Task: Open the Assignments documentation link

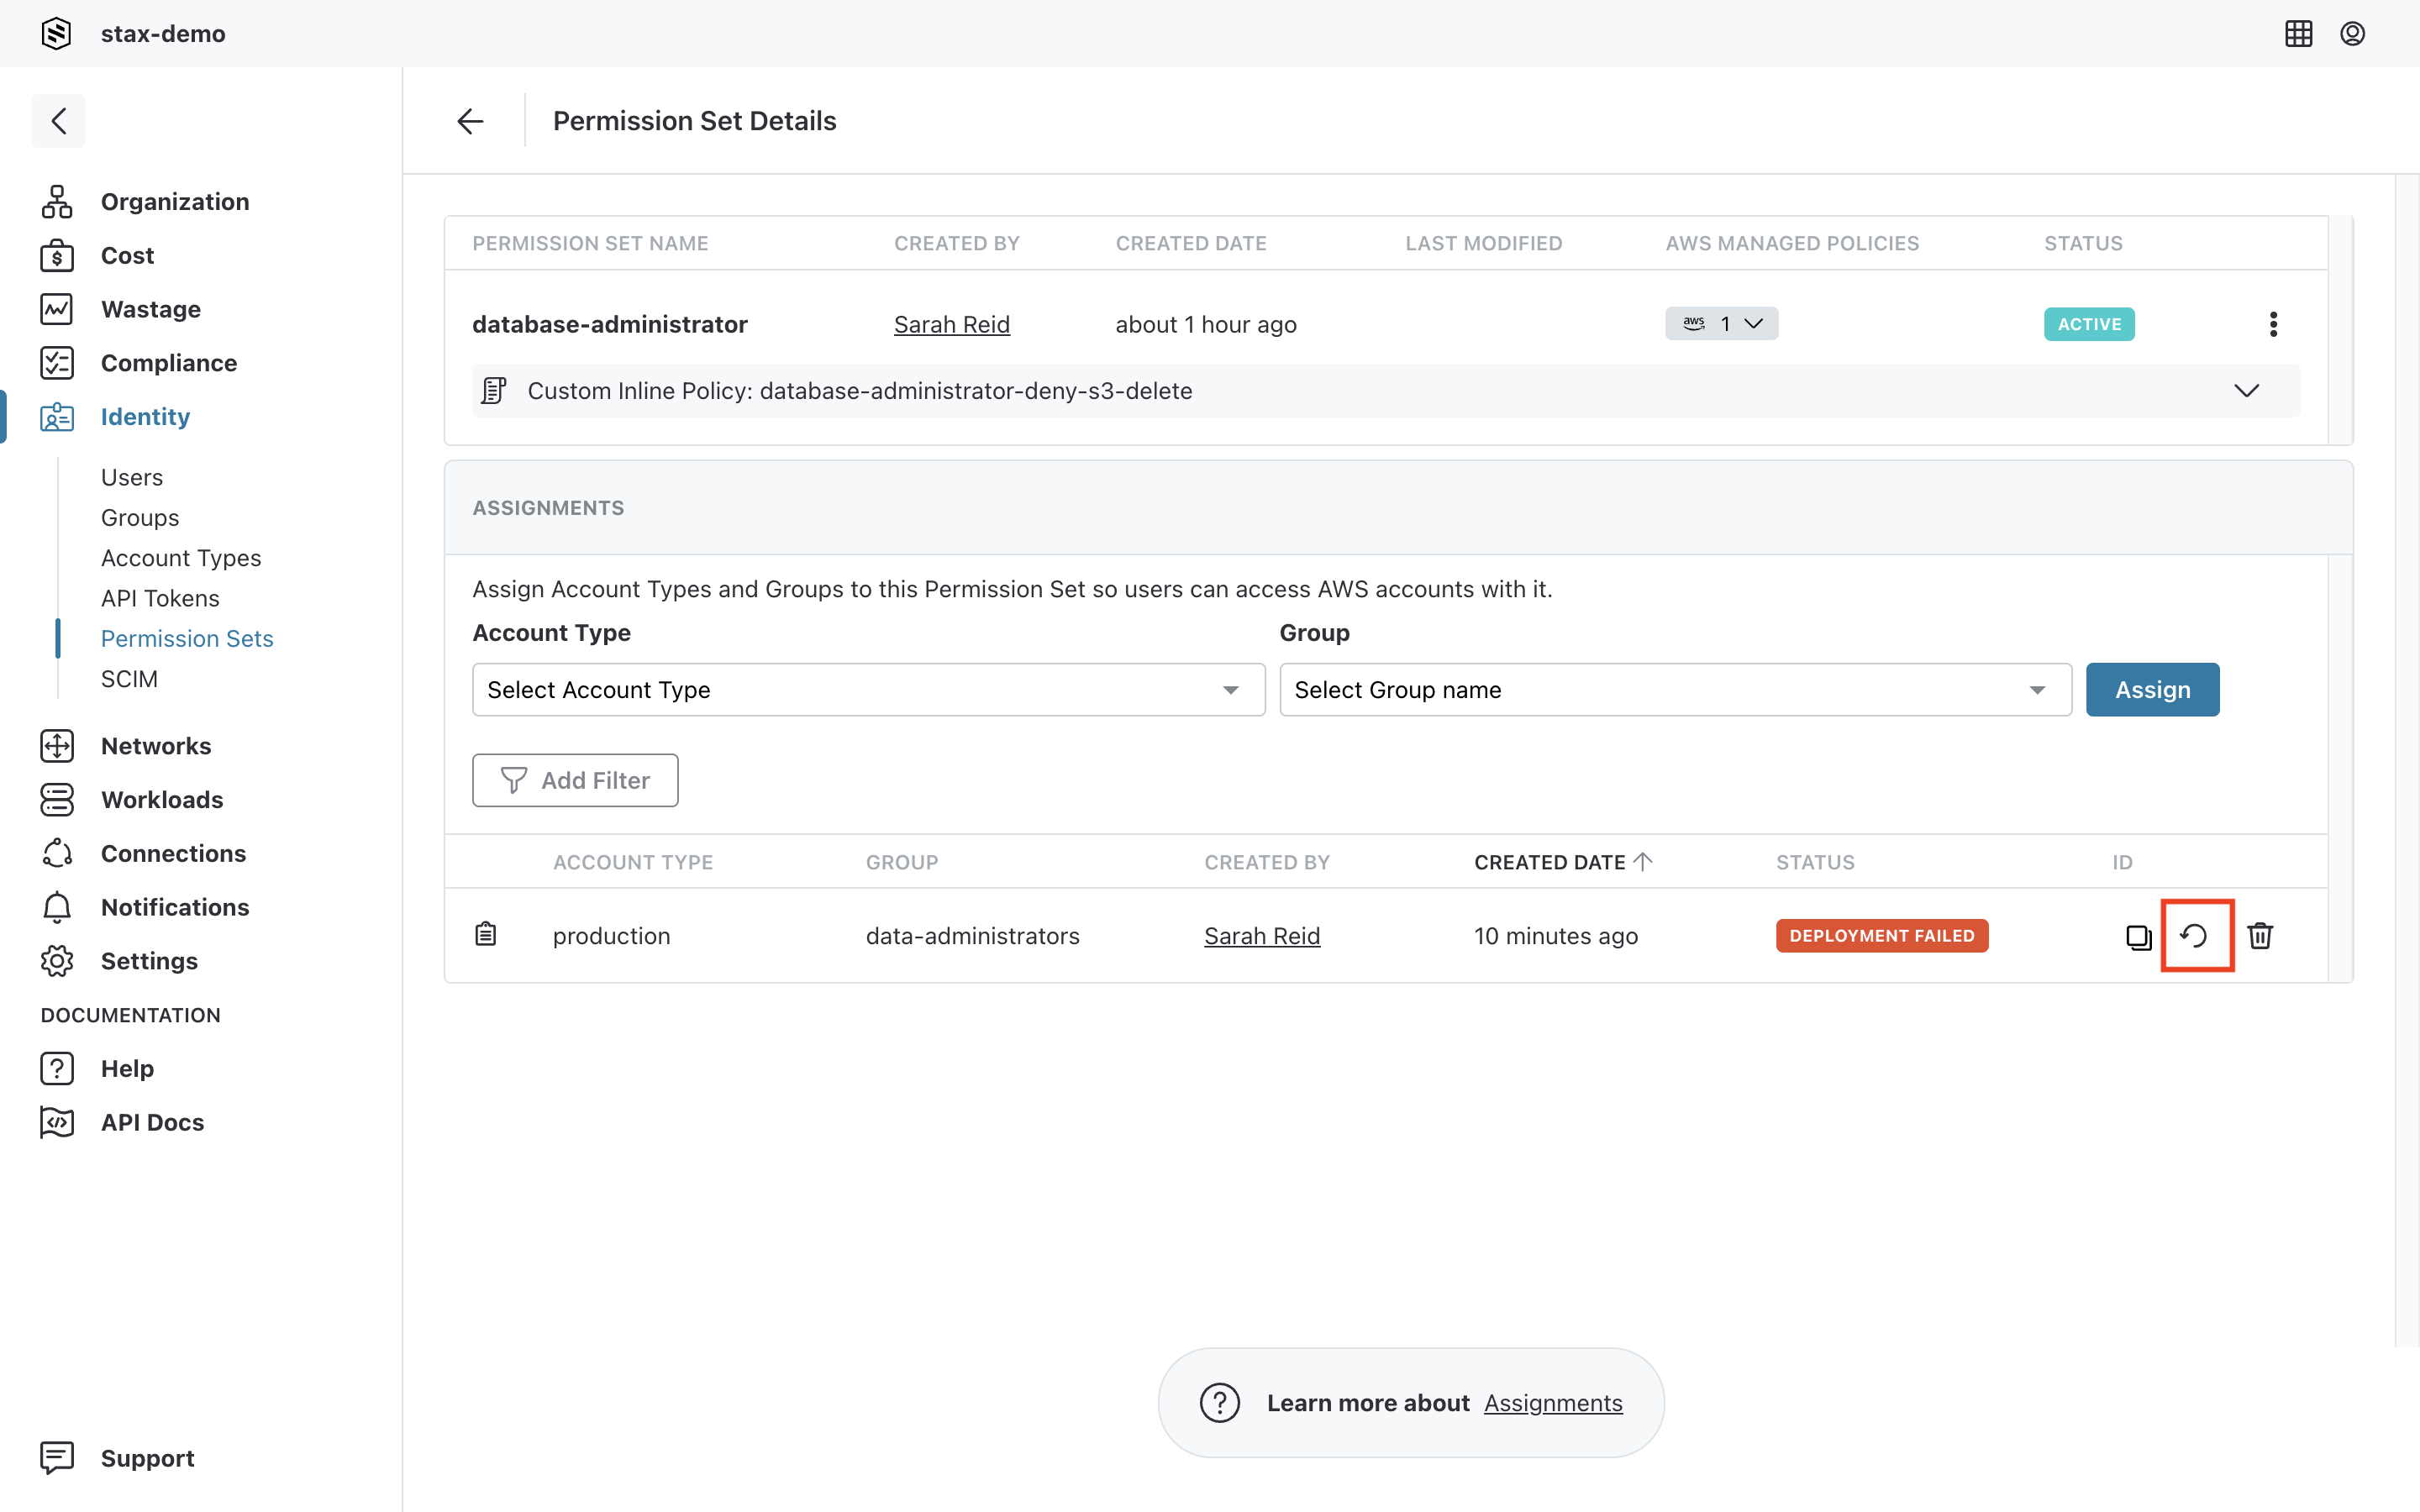Action: pos(1553,1403)
